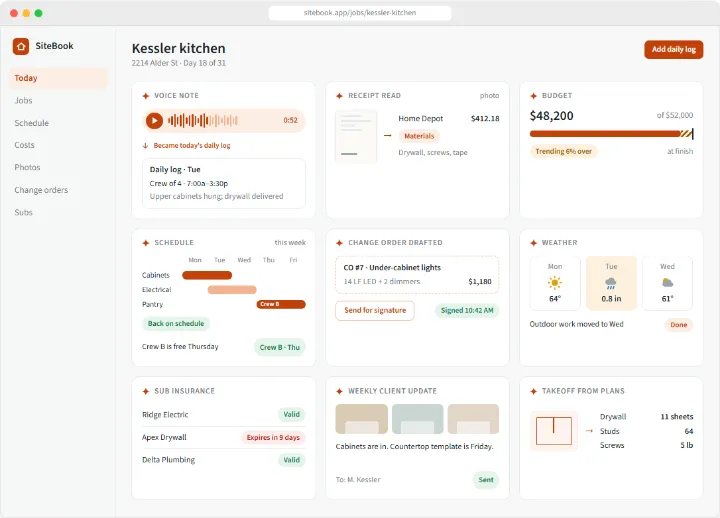The width and height of the screenshot is (720, 518).
Task: Open the Today sidebar item
Action: coord(58,78)
